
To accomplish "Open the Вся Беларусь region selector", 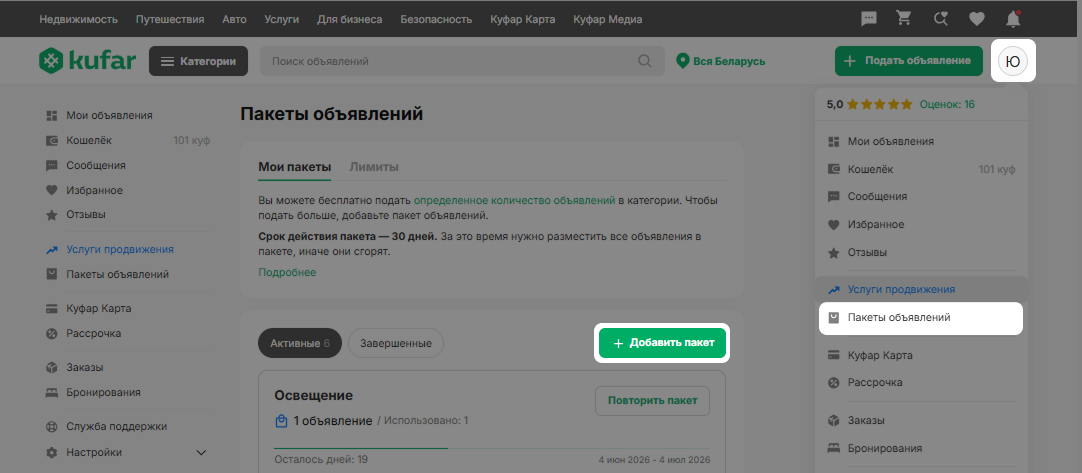I will 721,61.
